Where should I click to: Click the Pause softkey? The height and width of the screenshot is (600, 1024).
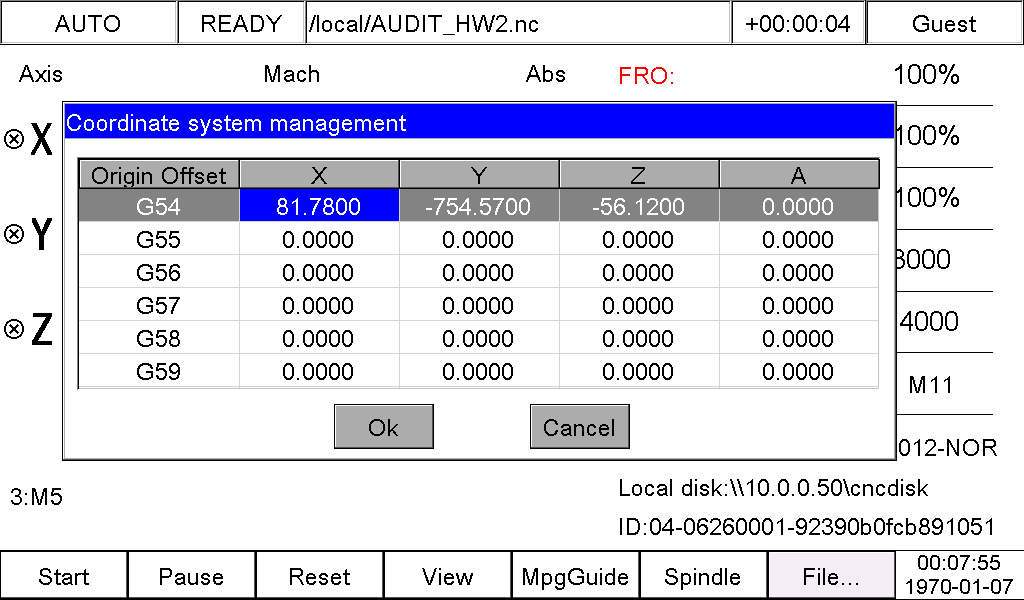tap(191, 576)
